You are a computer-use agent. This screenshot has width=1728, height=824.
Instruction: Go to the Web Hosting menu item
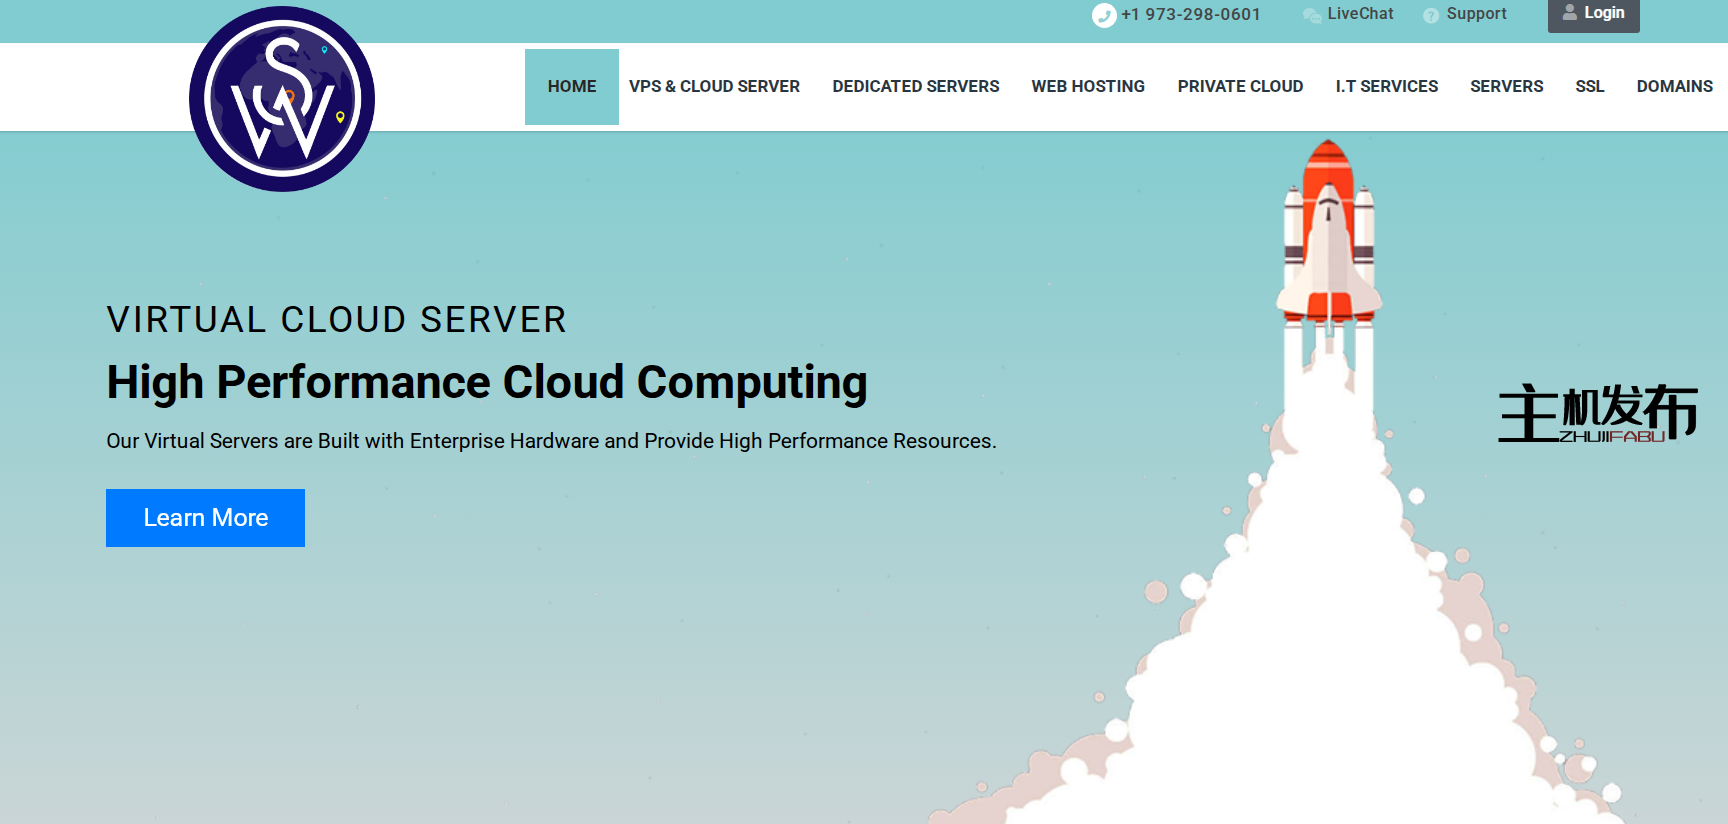(x=1088, y=87)
